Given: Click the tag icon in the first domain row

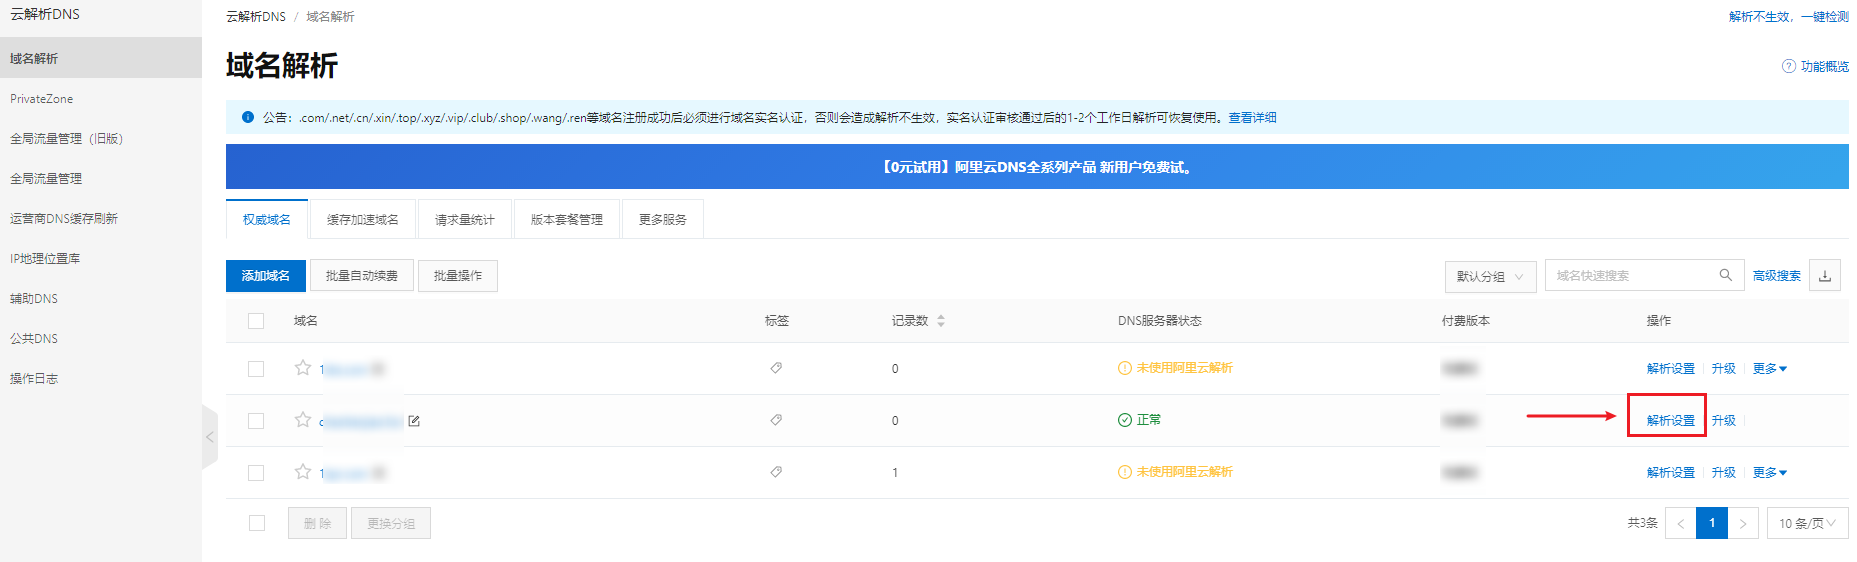Looking at the screenshot, I should [x=776, y=368].
